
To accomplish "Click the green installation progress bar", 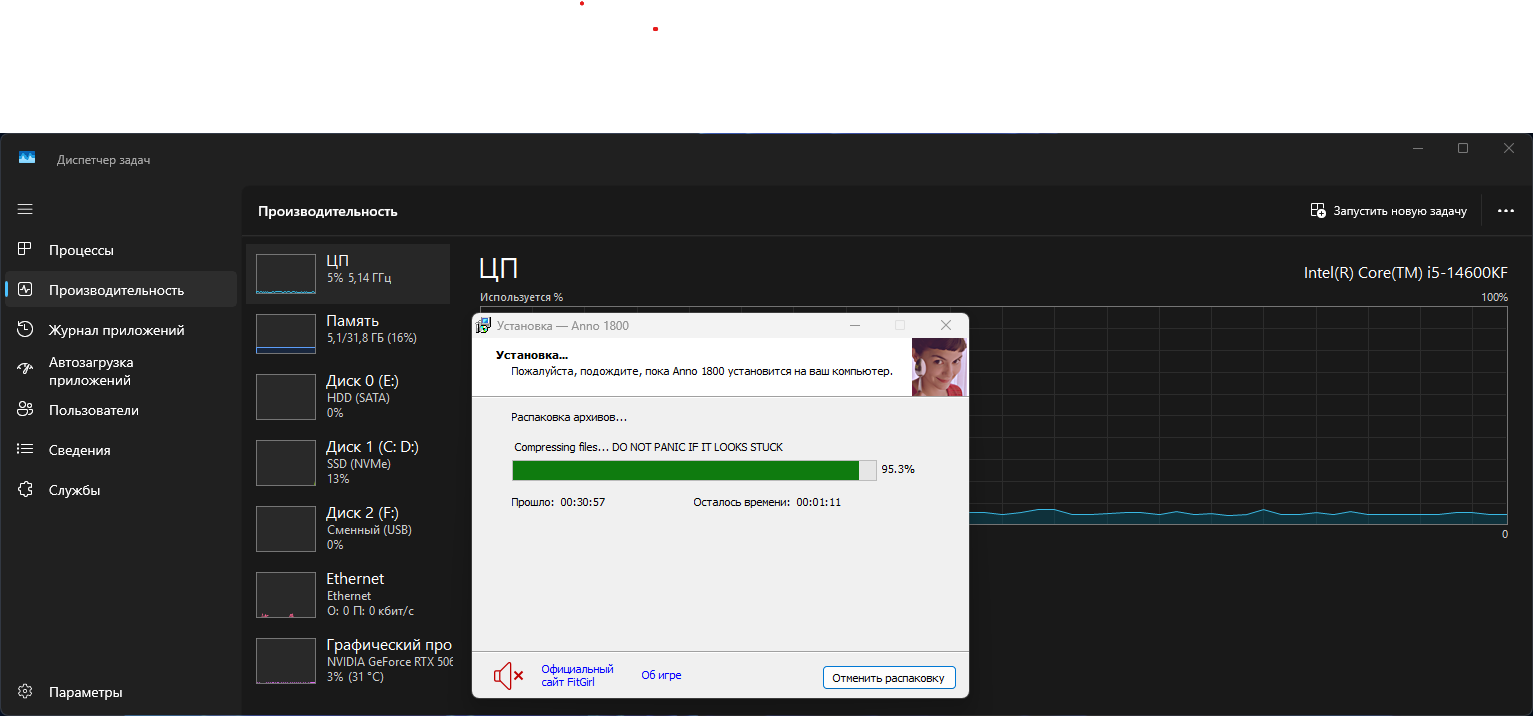I will click(x=686, y=470).
